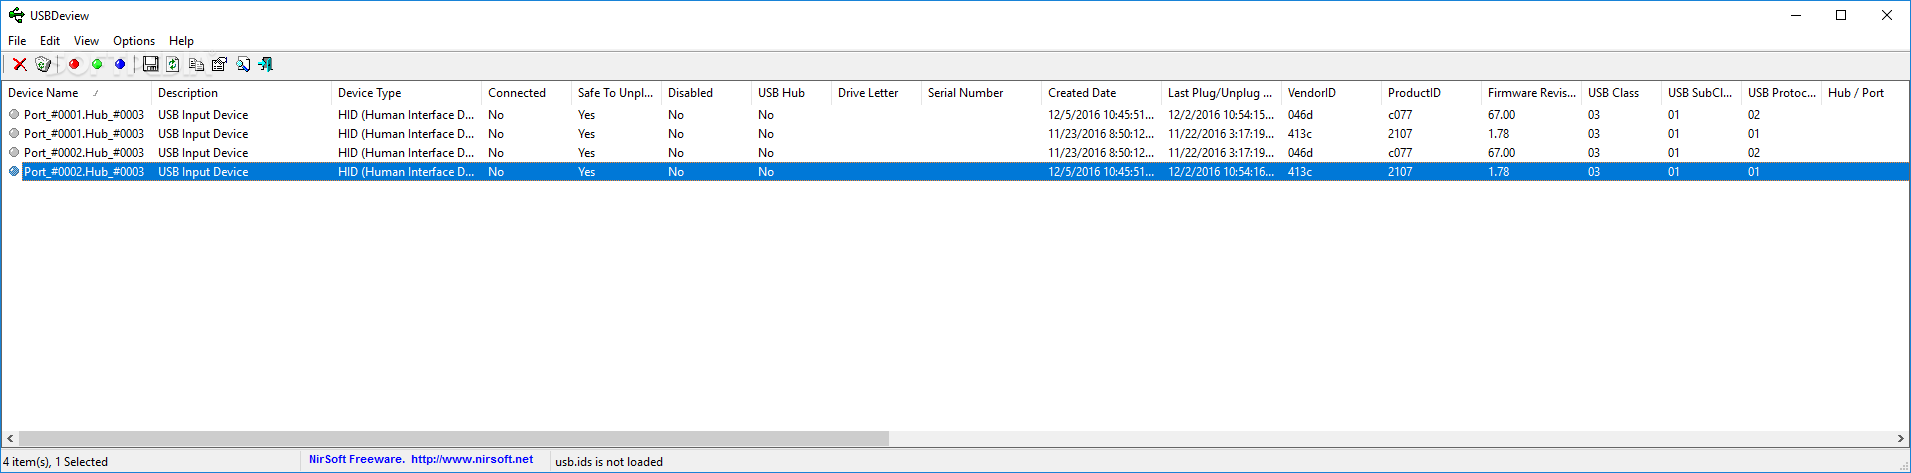Viewport: 1911px width, 473px height.
Task: Select firmware 67.00 in third row
Action: (1501, 152)
